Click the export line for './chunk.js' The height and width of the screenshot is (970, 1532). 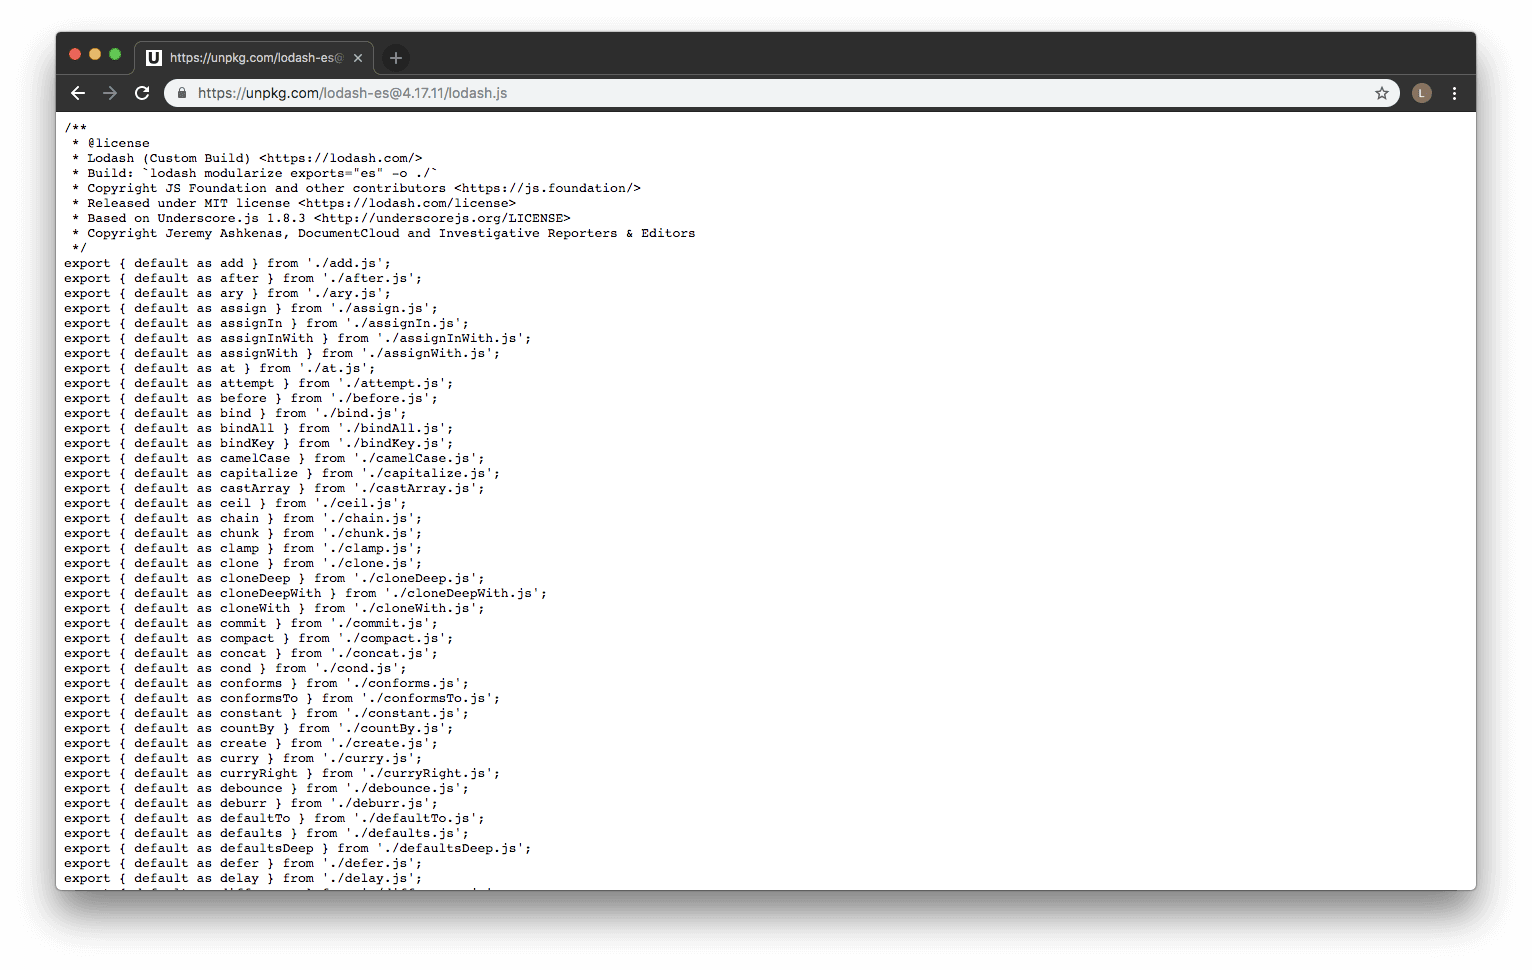pos(243,533)
